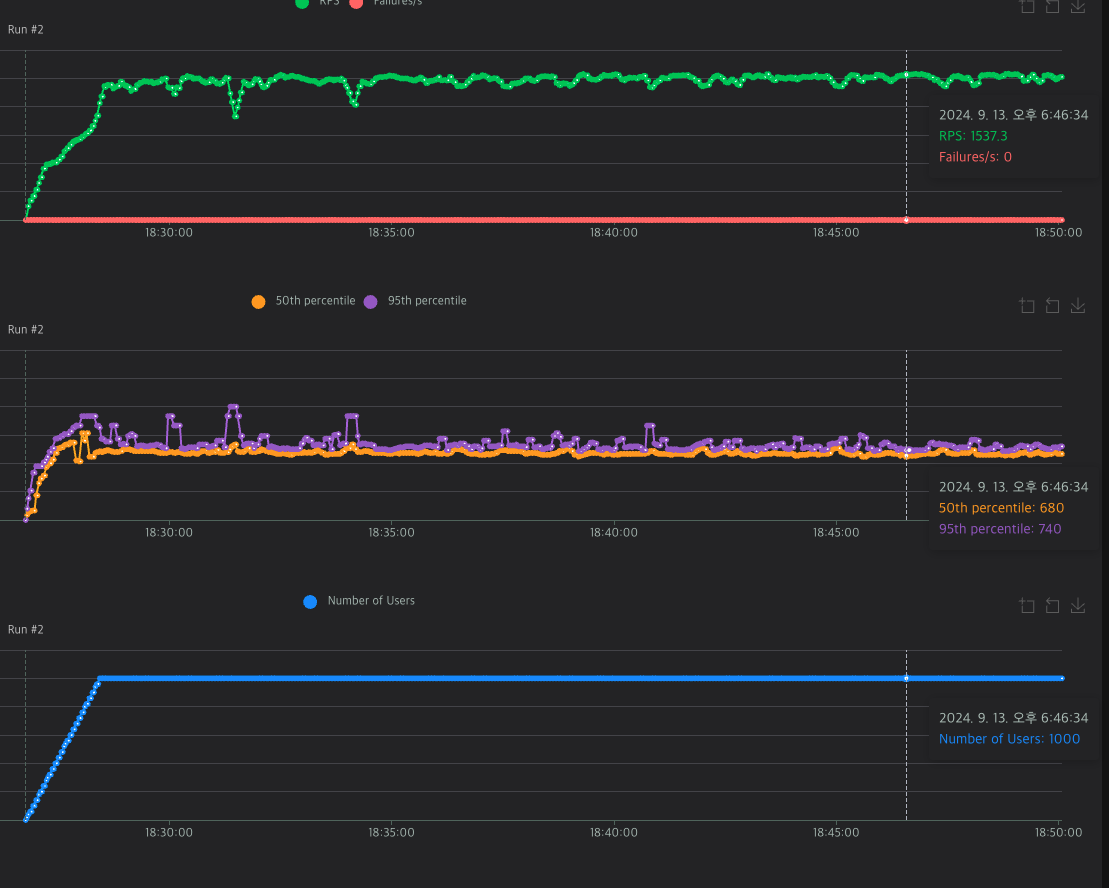Download percentile chart as image

click(x=1078, y=305)
